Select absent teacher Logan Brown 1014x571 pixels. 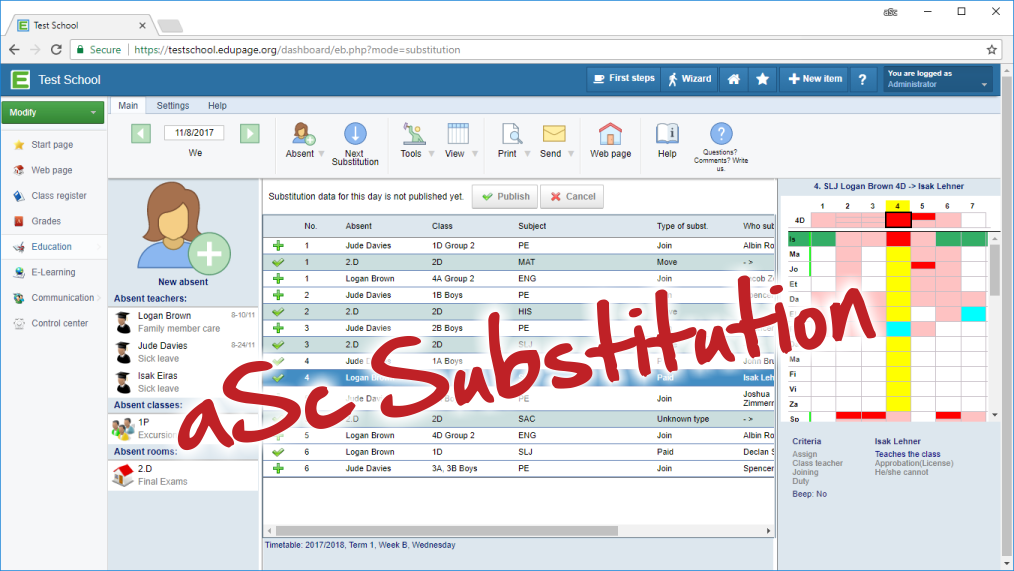pos(184,322)
